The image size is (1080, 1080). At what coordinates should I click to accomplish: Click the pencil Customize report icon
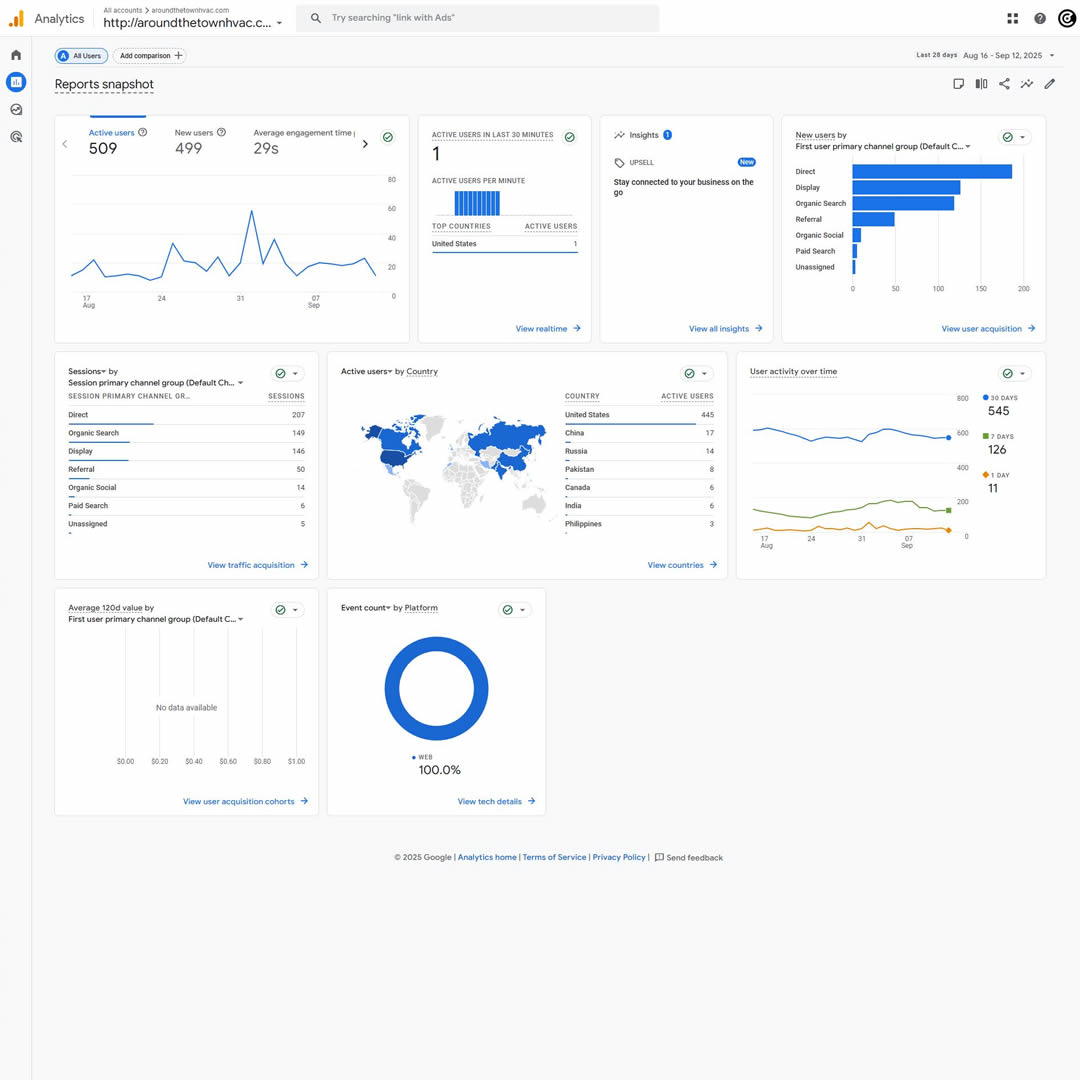[x=1050, y=84]
